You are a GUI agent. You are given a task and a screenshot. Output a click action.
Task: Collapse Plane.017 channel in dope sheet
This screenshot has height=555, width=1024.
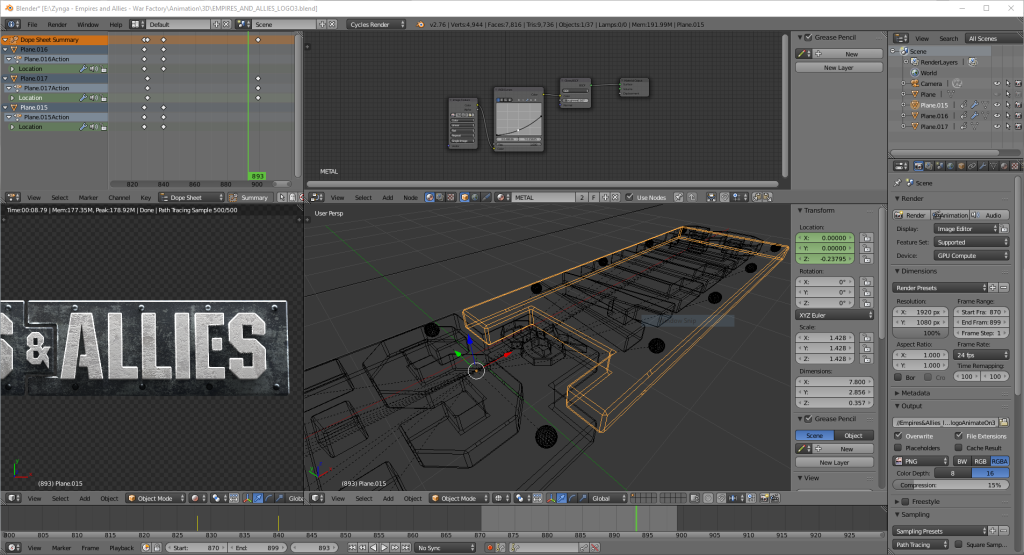(x=6, y=78)
